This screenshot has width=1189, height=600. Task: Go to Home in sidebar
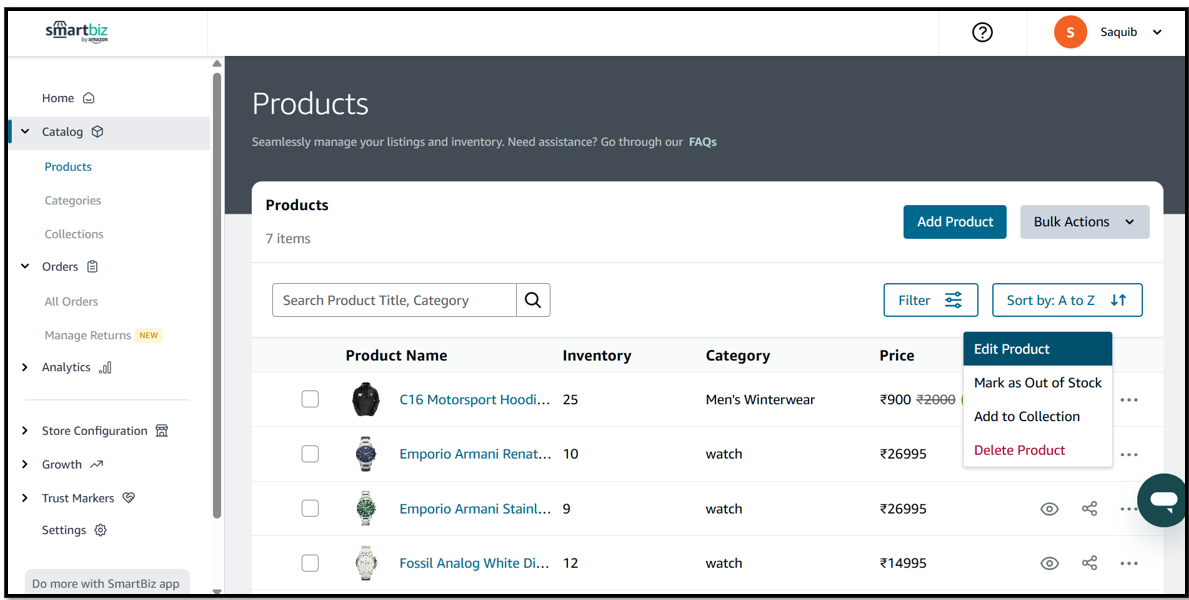tap(58, 98)
